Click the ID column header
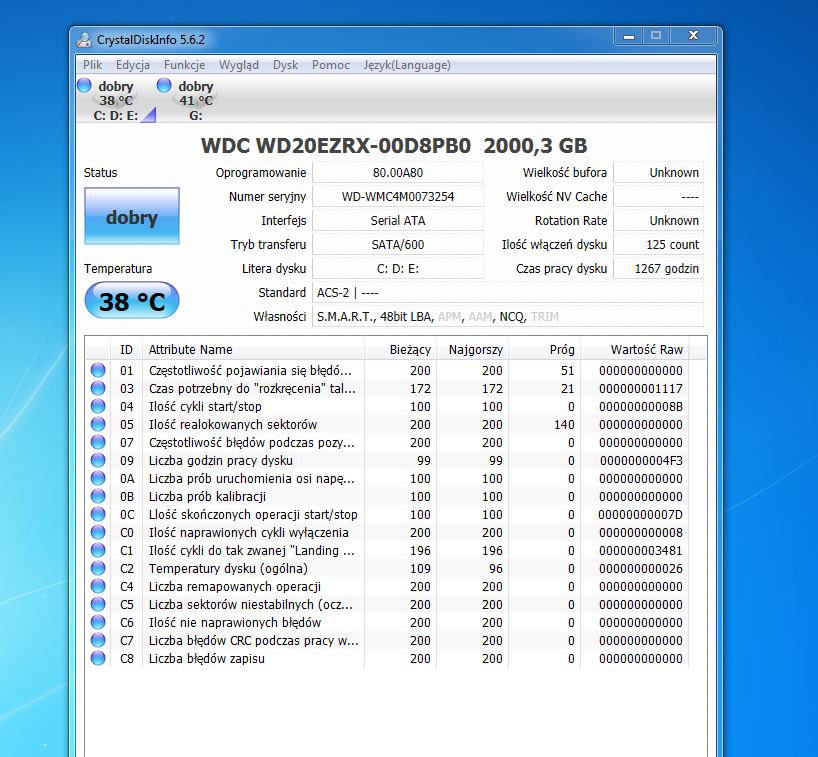Screen dimensions: 818x757 pyautogui.click(x=126, y=350)
